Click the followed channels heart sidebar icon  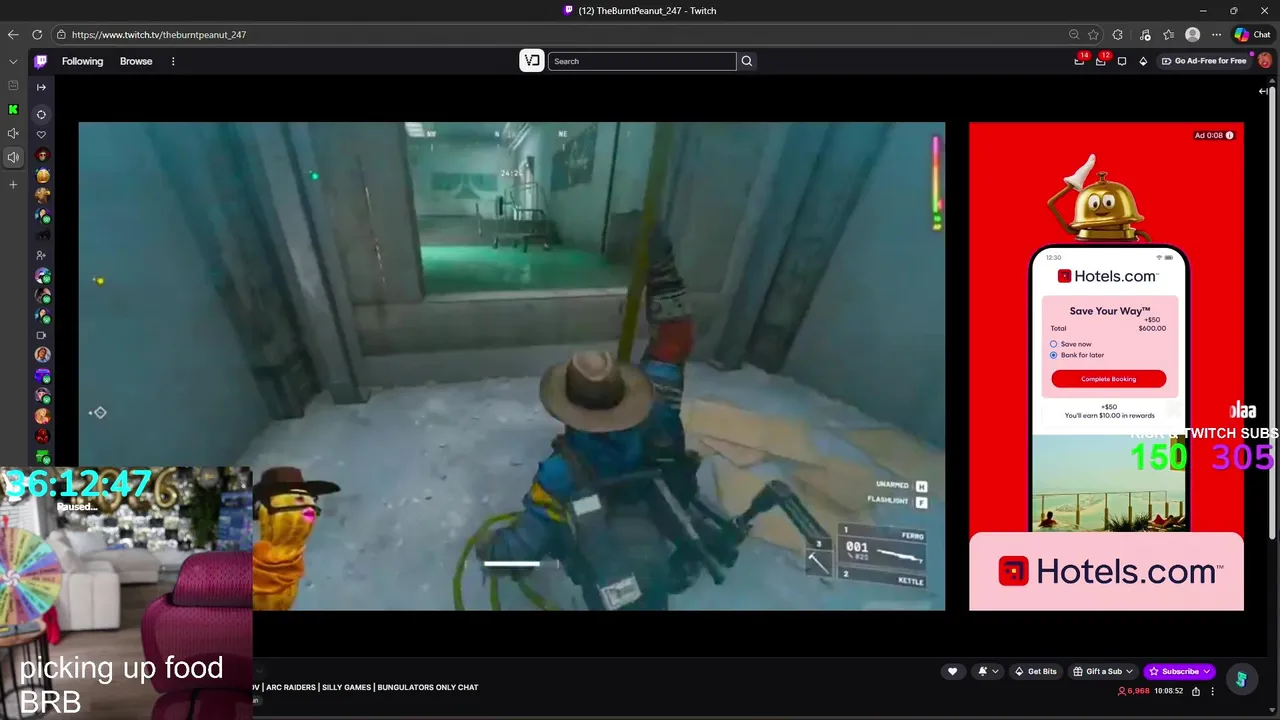tap(41, 135)
